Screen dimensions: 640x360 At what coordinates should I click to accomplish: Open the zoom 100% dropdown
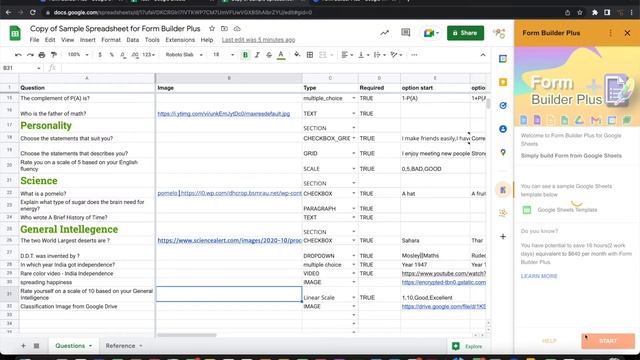(78, 55)
